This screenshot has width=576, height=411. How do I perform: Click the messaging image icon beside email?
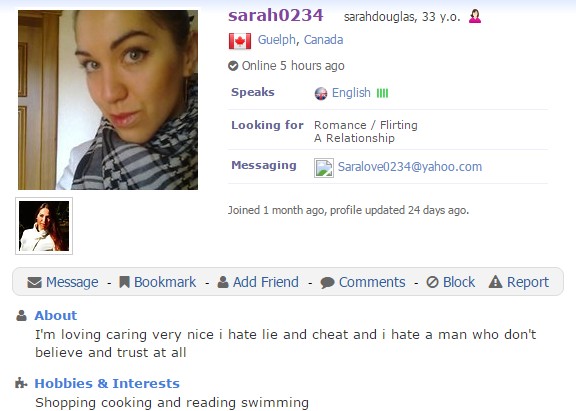point(324,168)
